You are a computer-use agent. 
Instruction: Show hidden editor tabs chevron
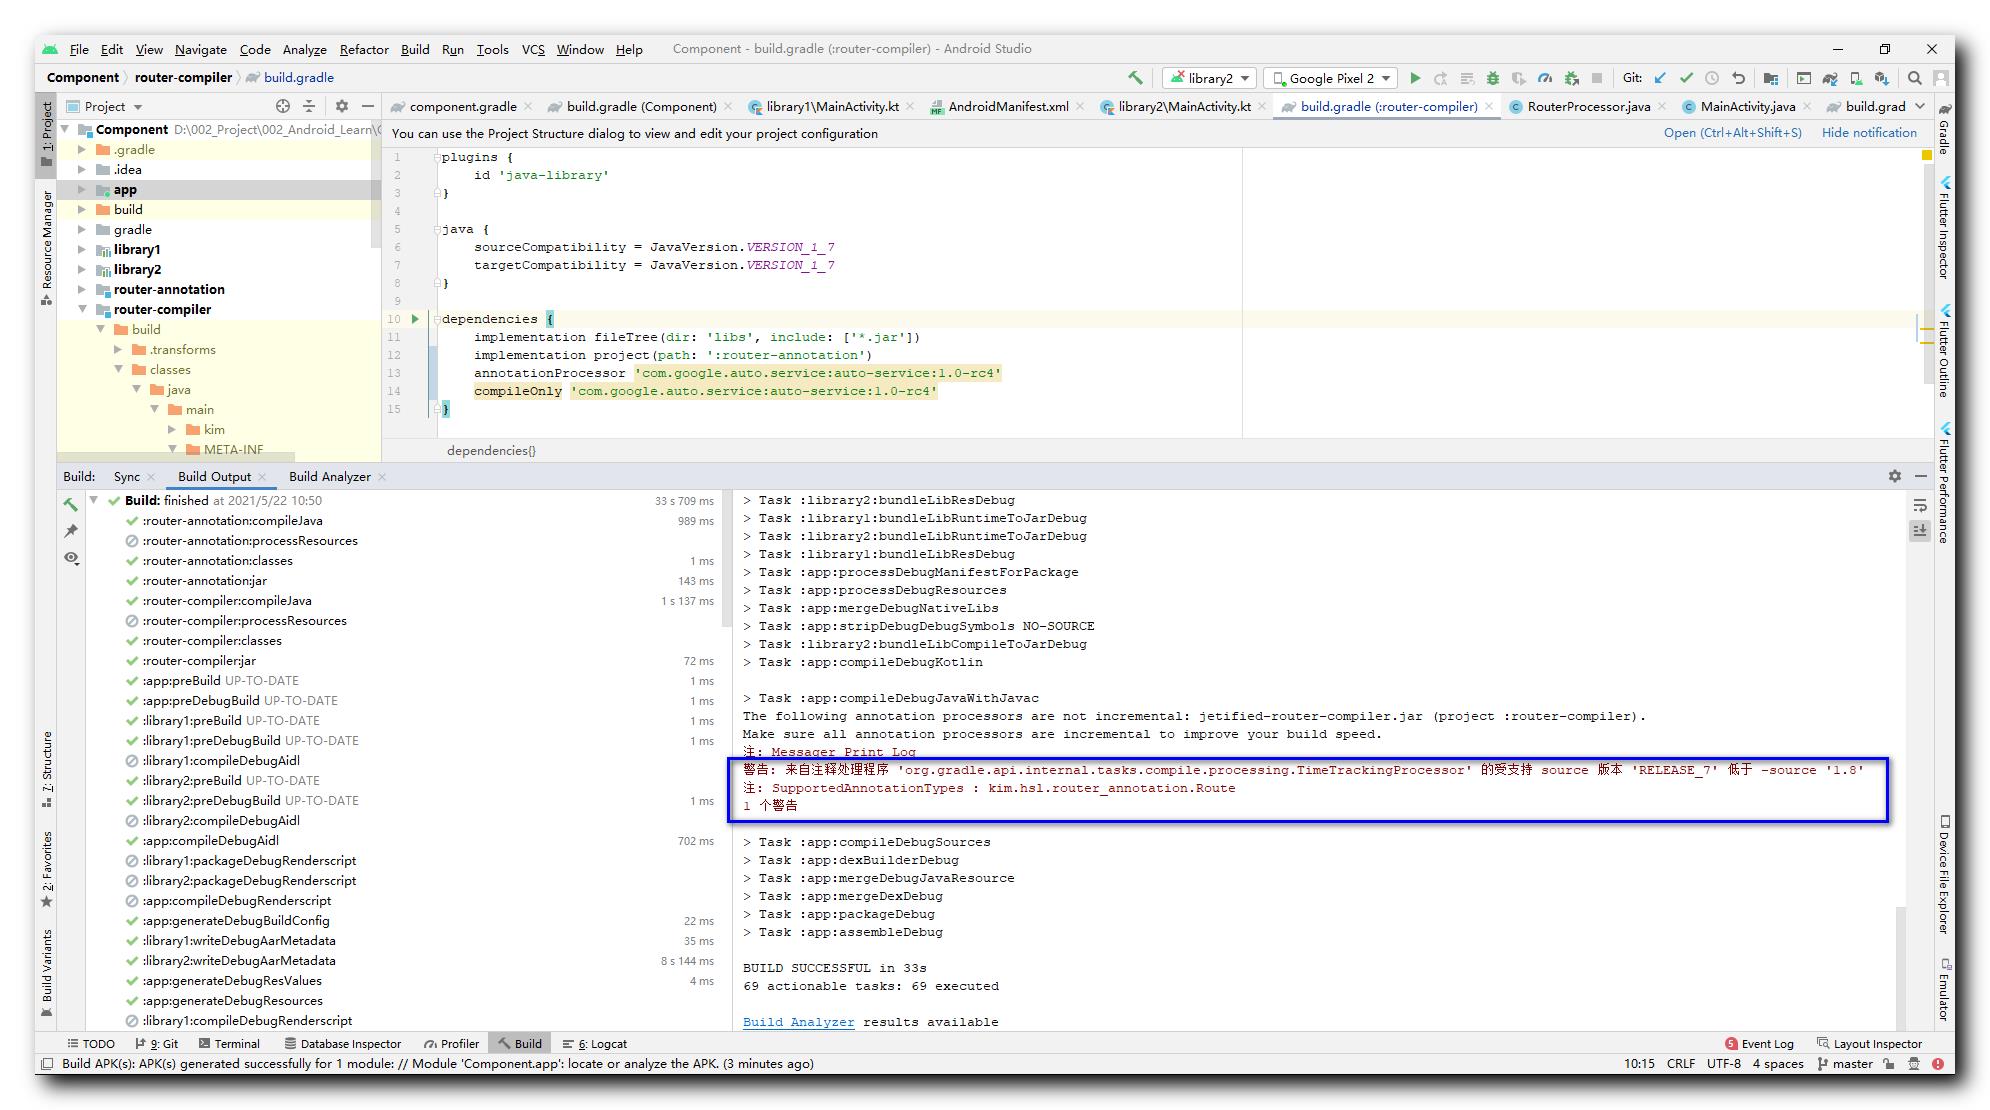coord(1920,106)
